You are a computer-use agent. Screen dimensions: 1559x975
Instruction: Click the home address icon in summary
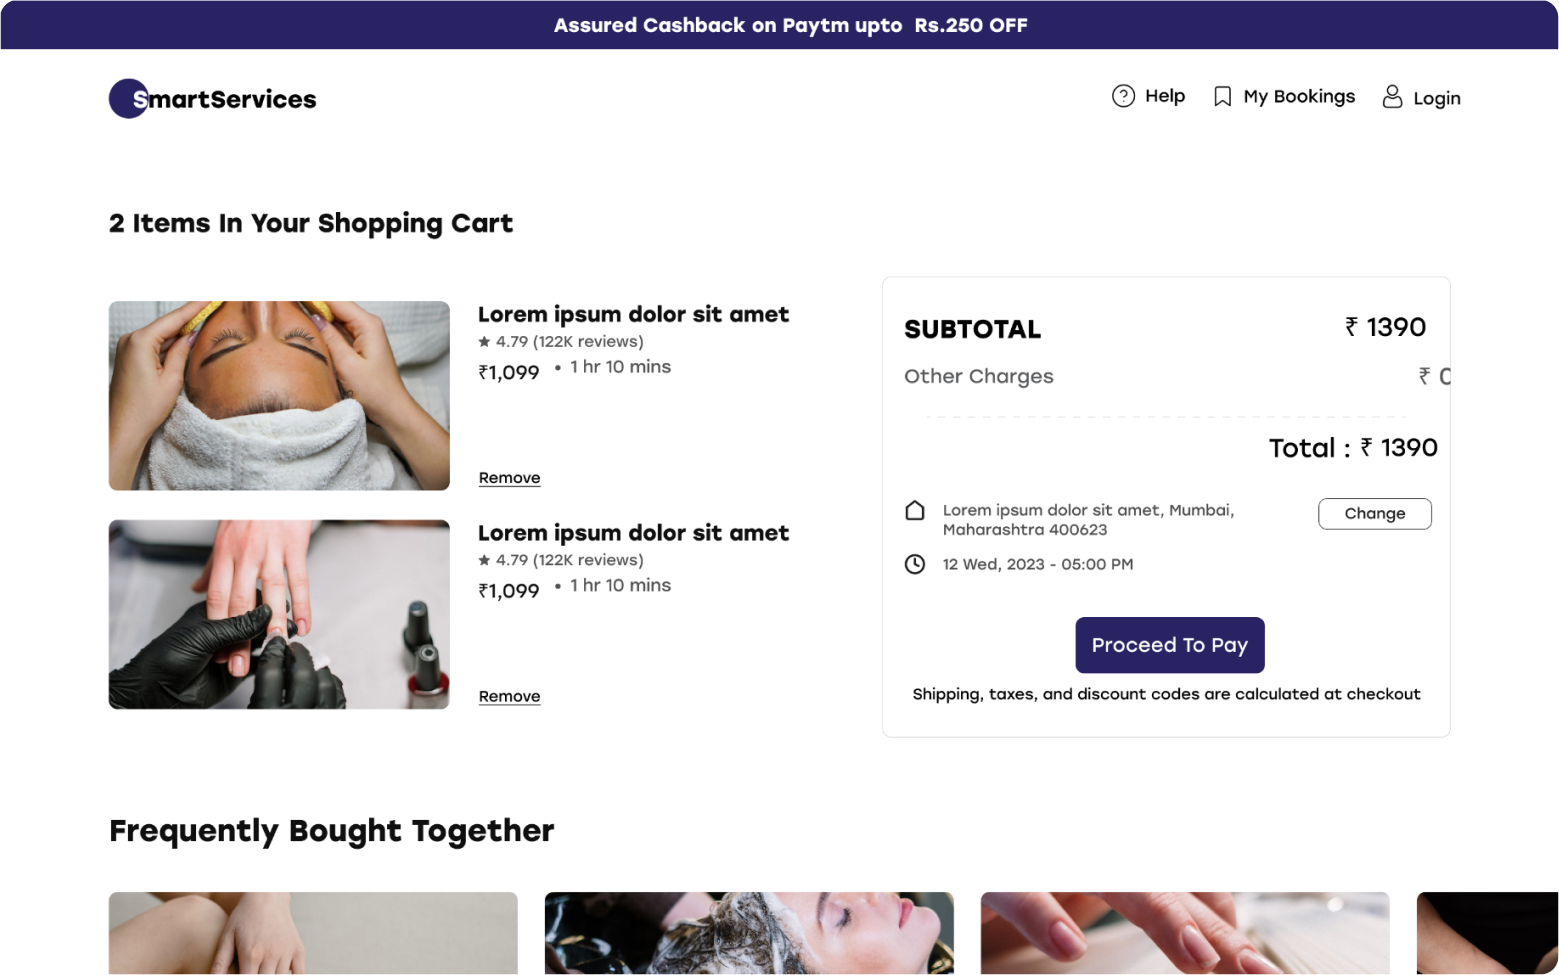click(915, 511)
